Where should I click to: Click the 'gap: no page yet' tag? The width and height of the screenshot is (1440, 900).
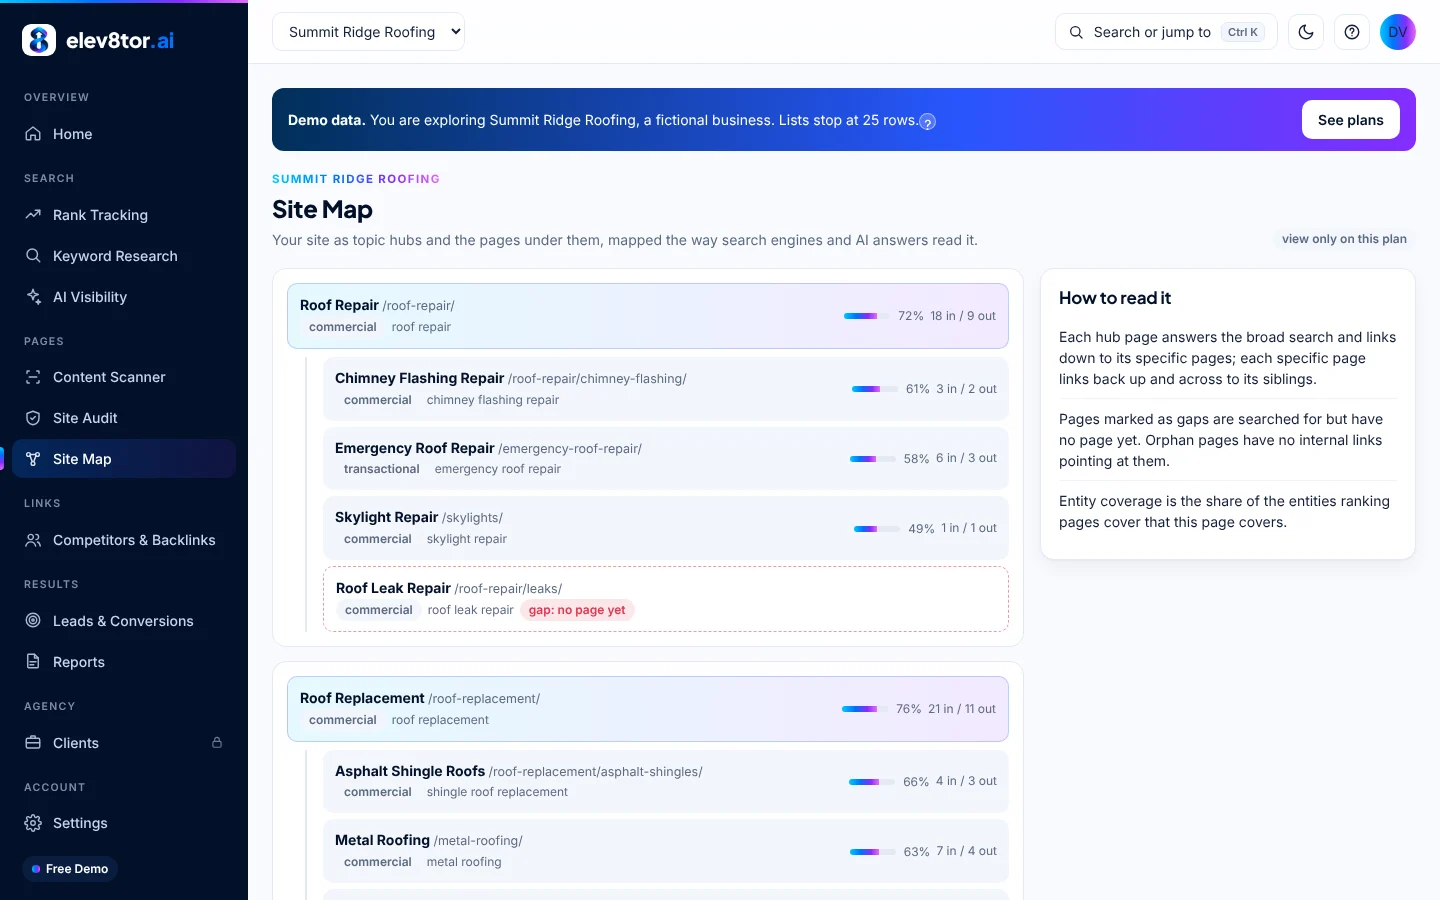tap(577, 610)
